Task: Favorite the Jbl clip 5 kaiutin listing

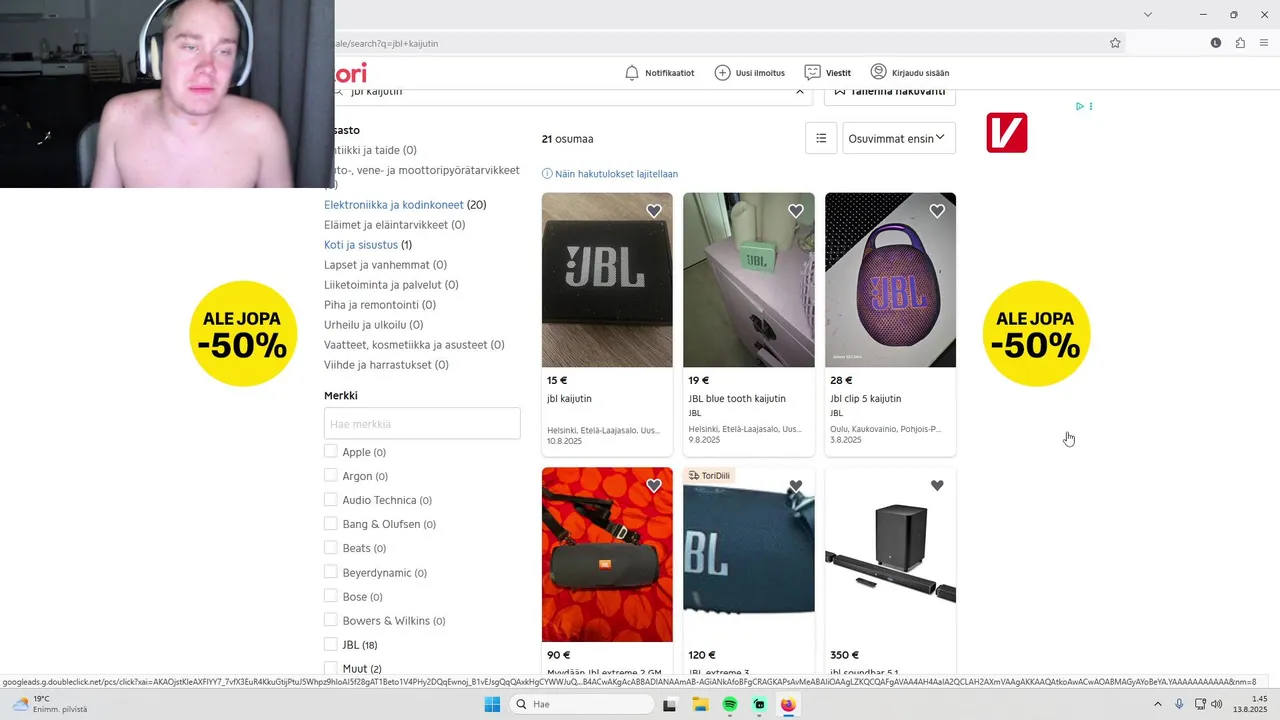Action: coord(937,211)
